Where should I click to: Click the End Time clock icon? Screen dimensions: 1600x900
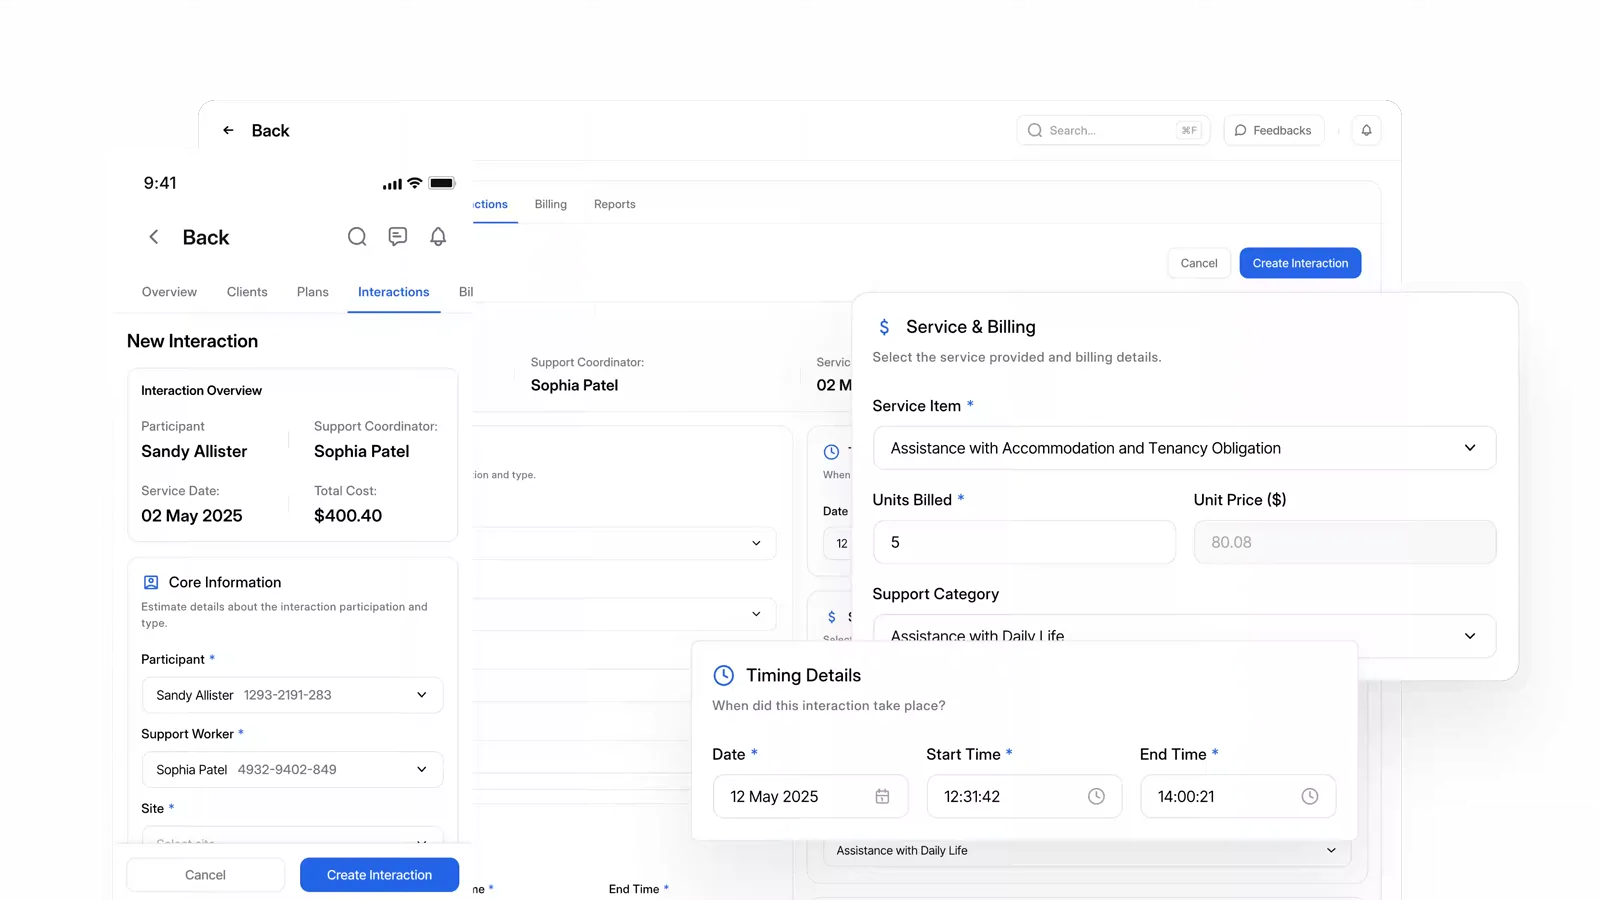pos(1310,797)
